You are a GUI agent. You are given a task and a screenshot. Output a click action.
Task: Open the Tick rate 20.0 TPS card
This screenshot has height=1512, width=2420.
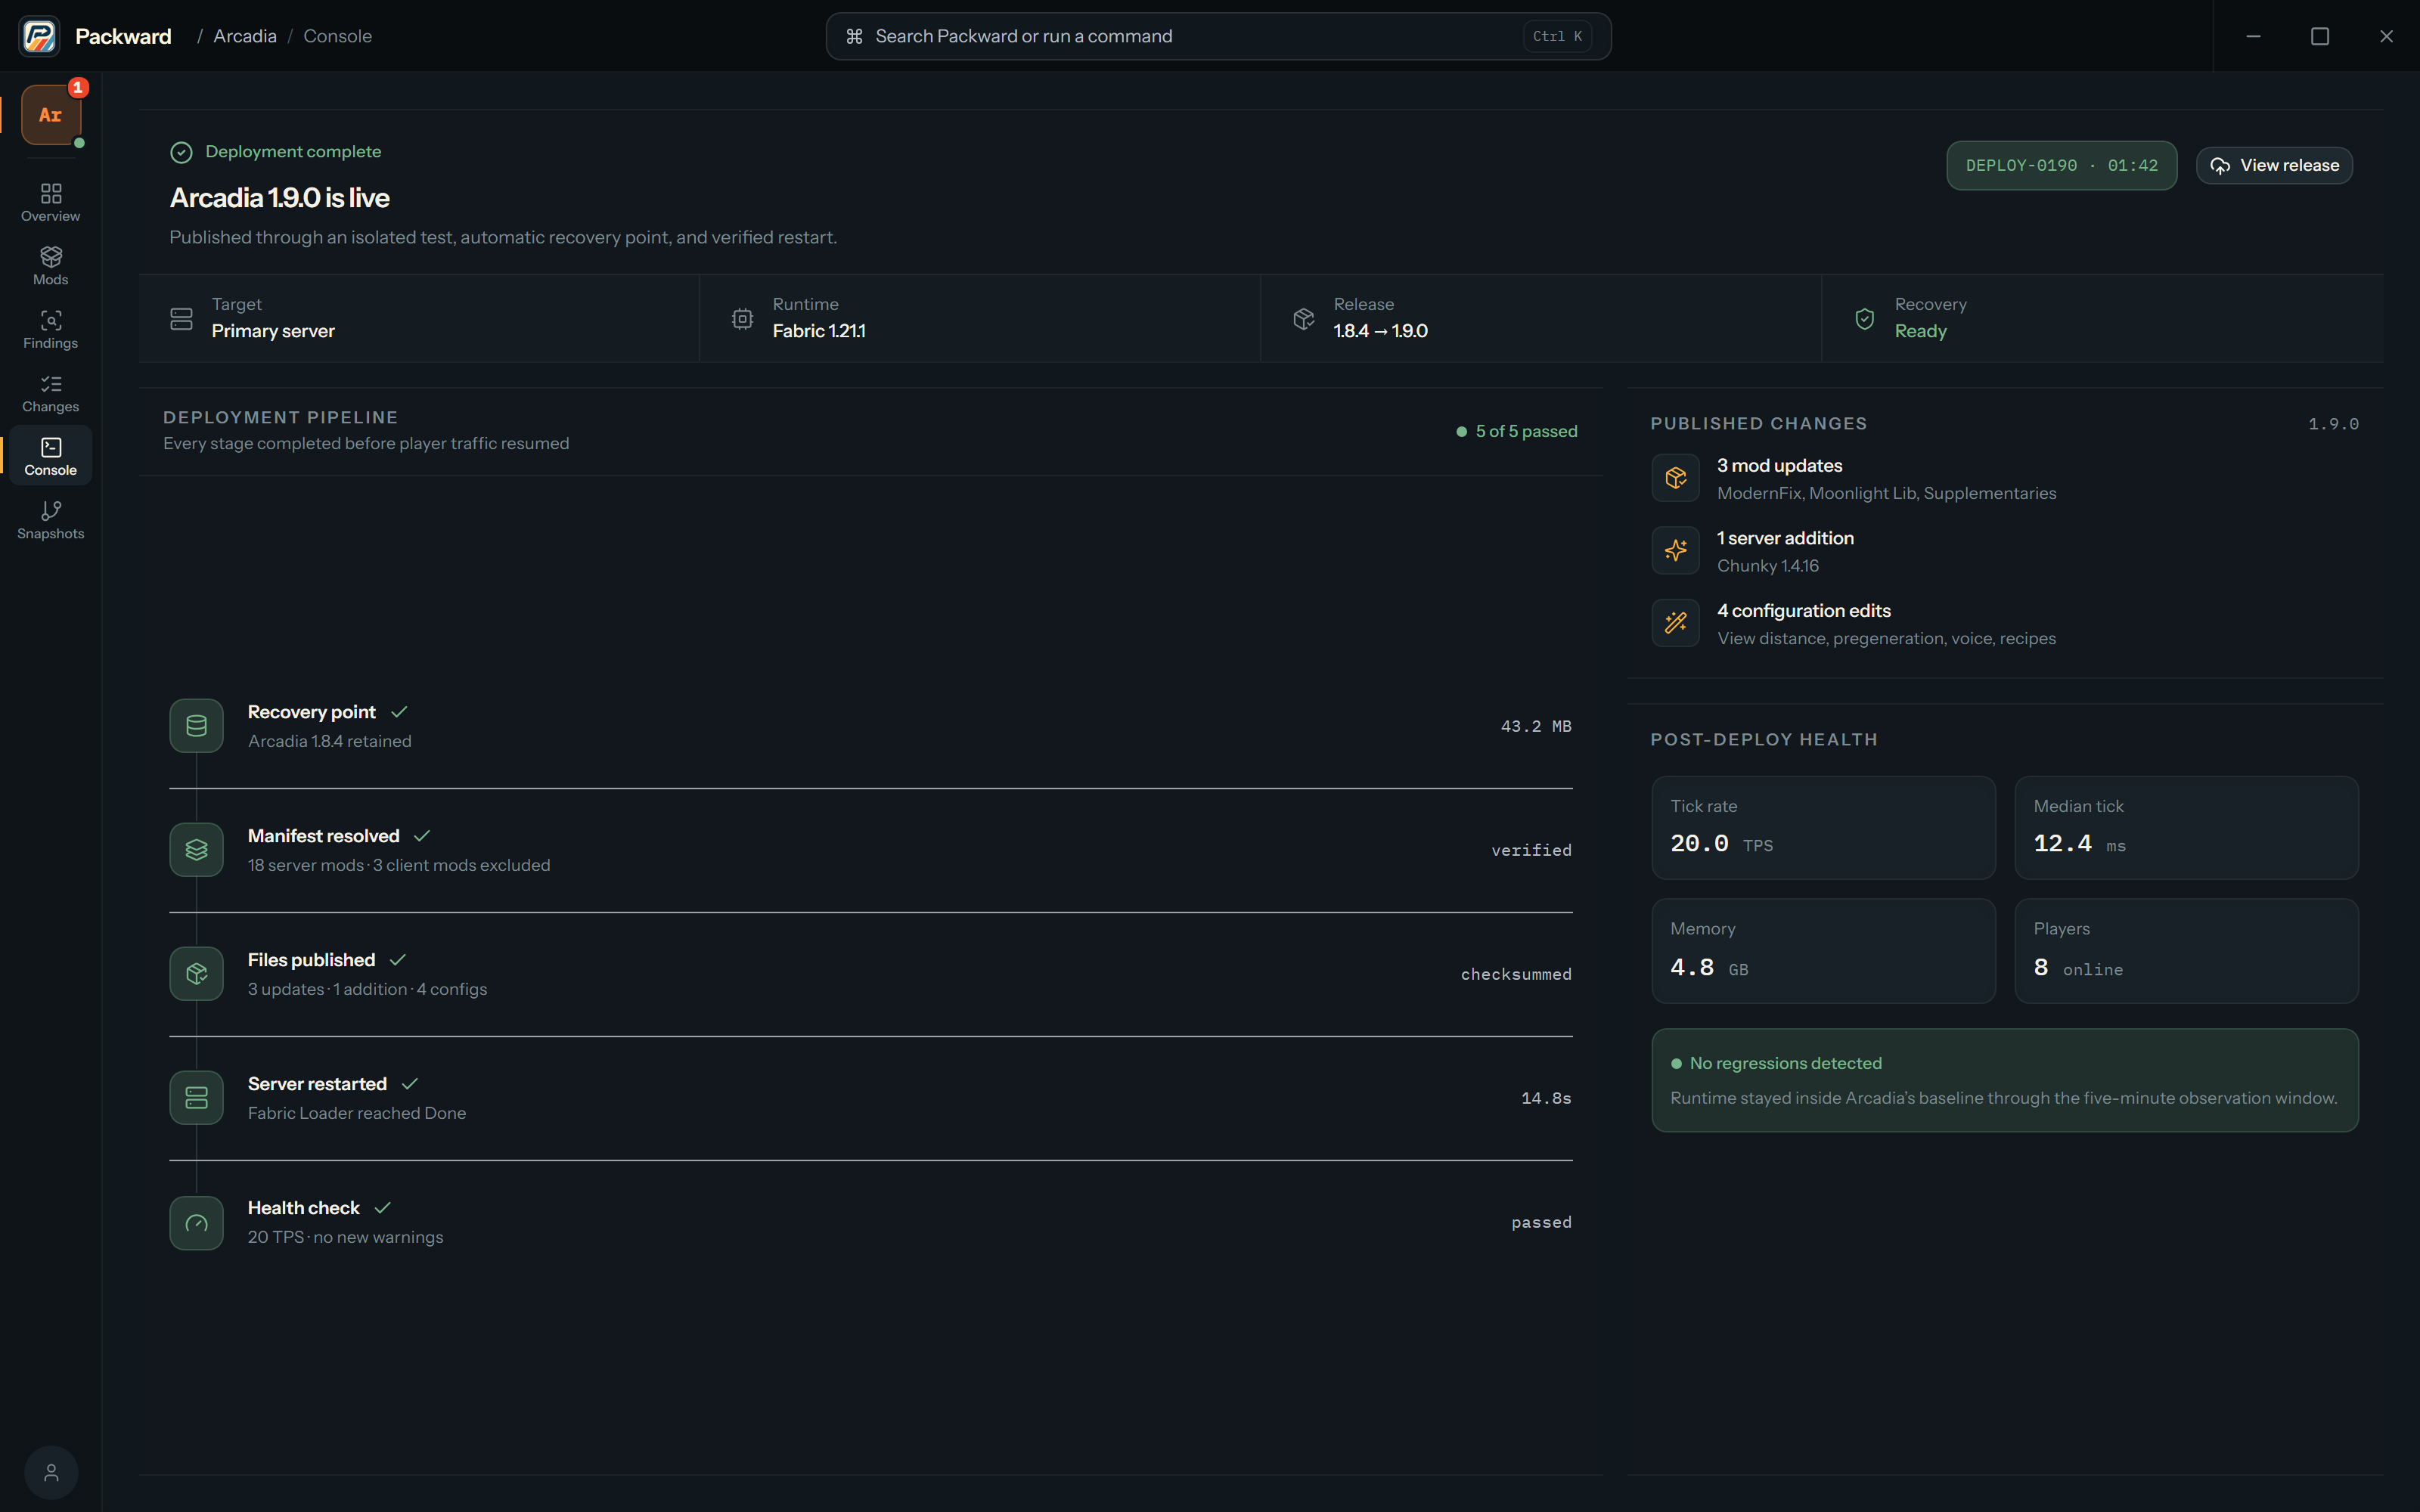1823,828
